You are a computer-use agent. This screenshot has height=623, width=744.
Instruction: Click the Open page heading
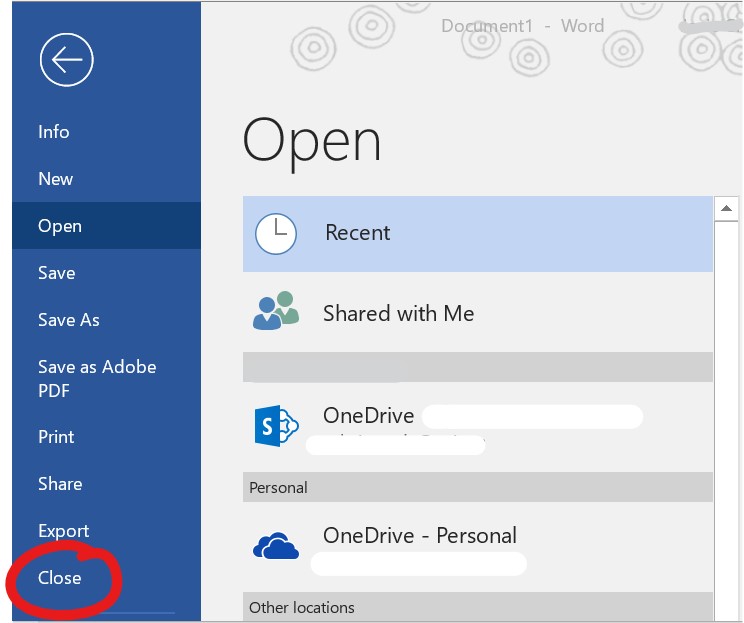tap(312, 143)
